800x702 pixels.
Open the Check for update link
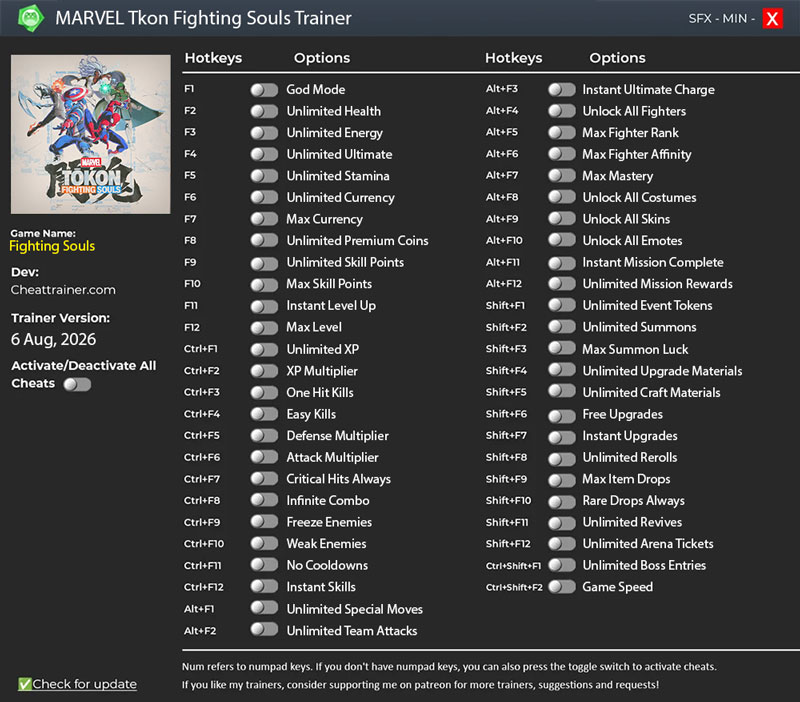[x=85, y=684]
